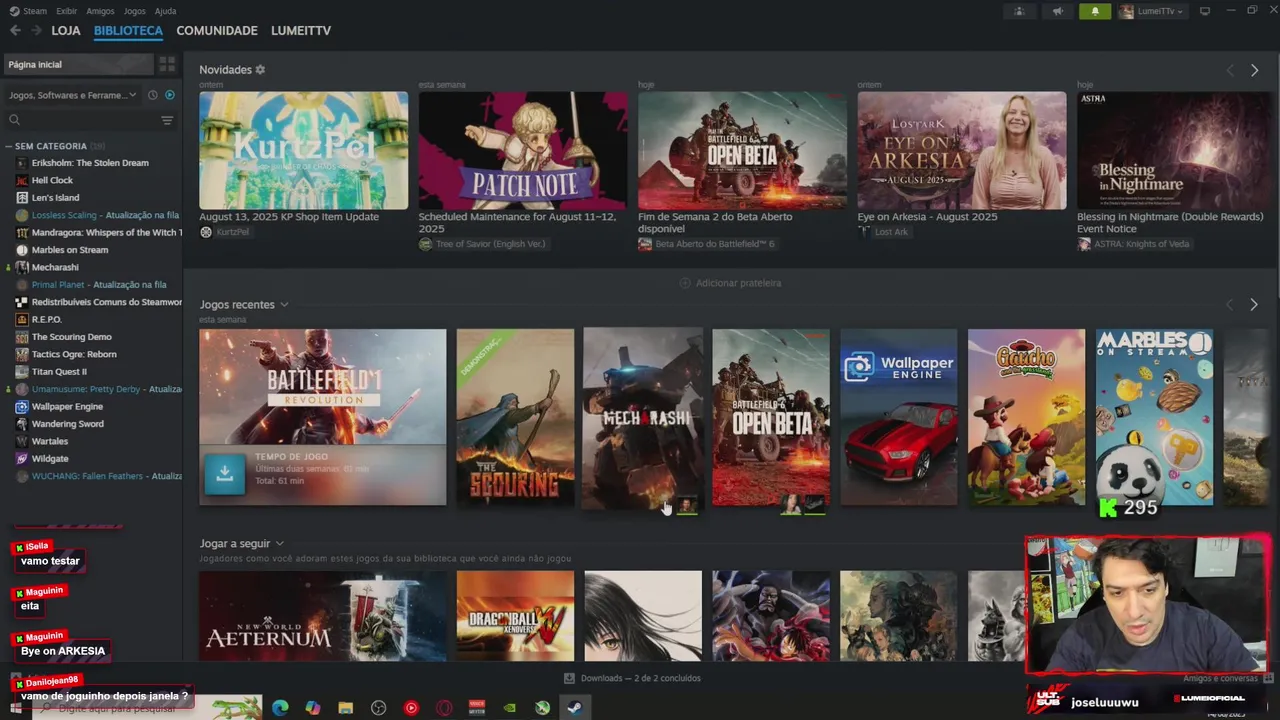Open advanced filter options icon in sidebar
The image size is (1280, 720).
point(167,120)
